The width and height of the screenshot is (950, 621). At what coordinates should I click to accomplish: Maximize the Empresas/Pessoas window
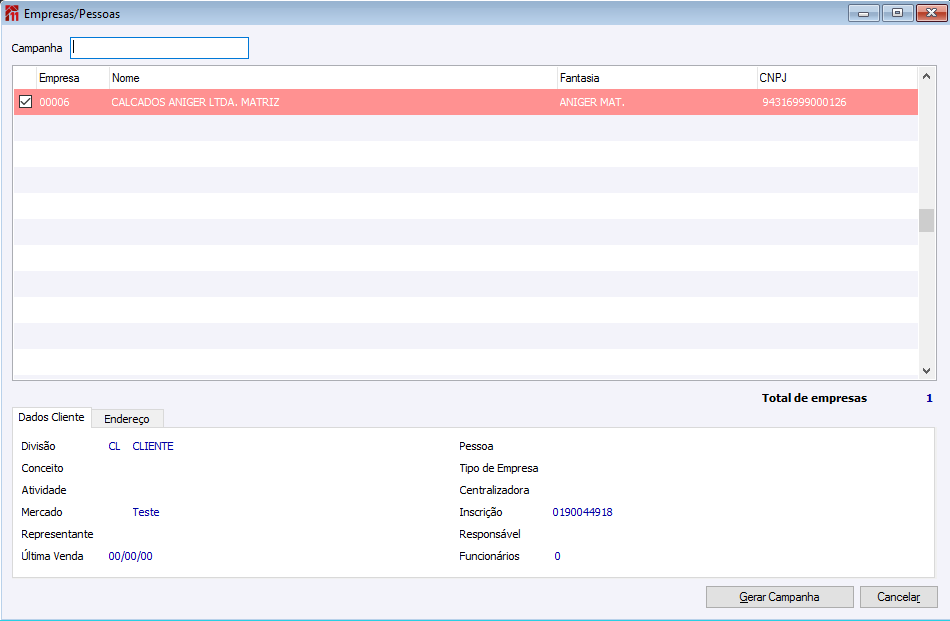pyautogui.click(x=897, y=13)
